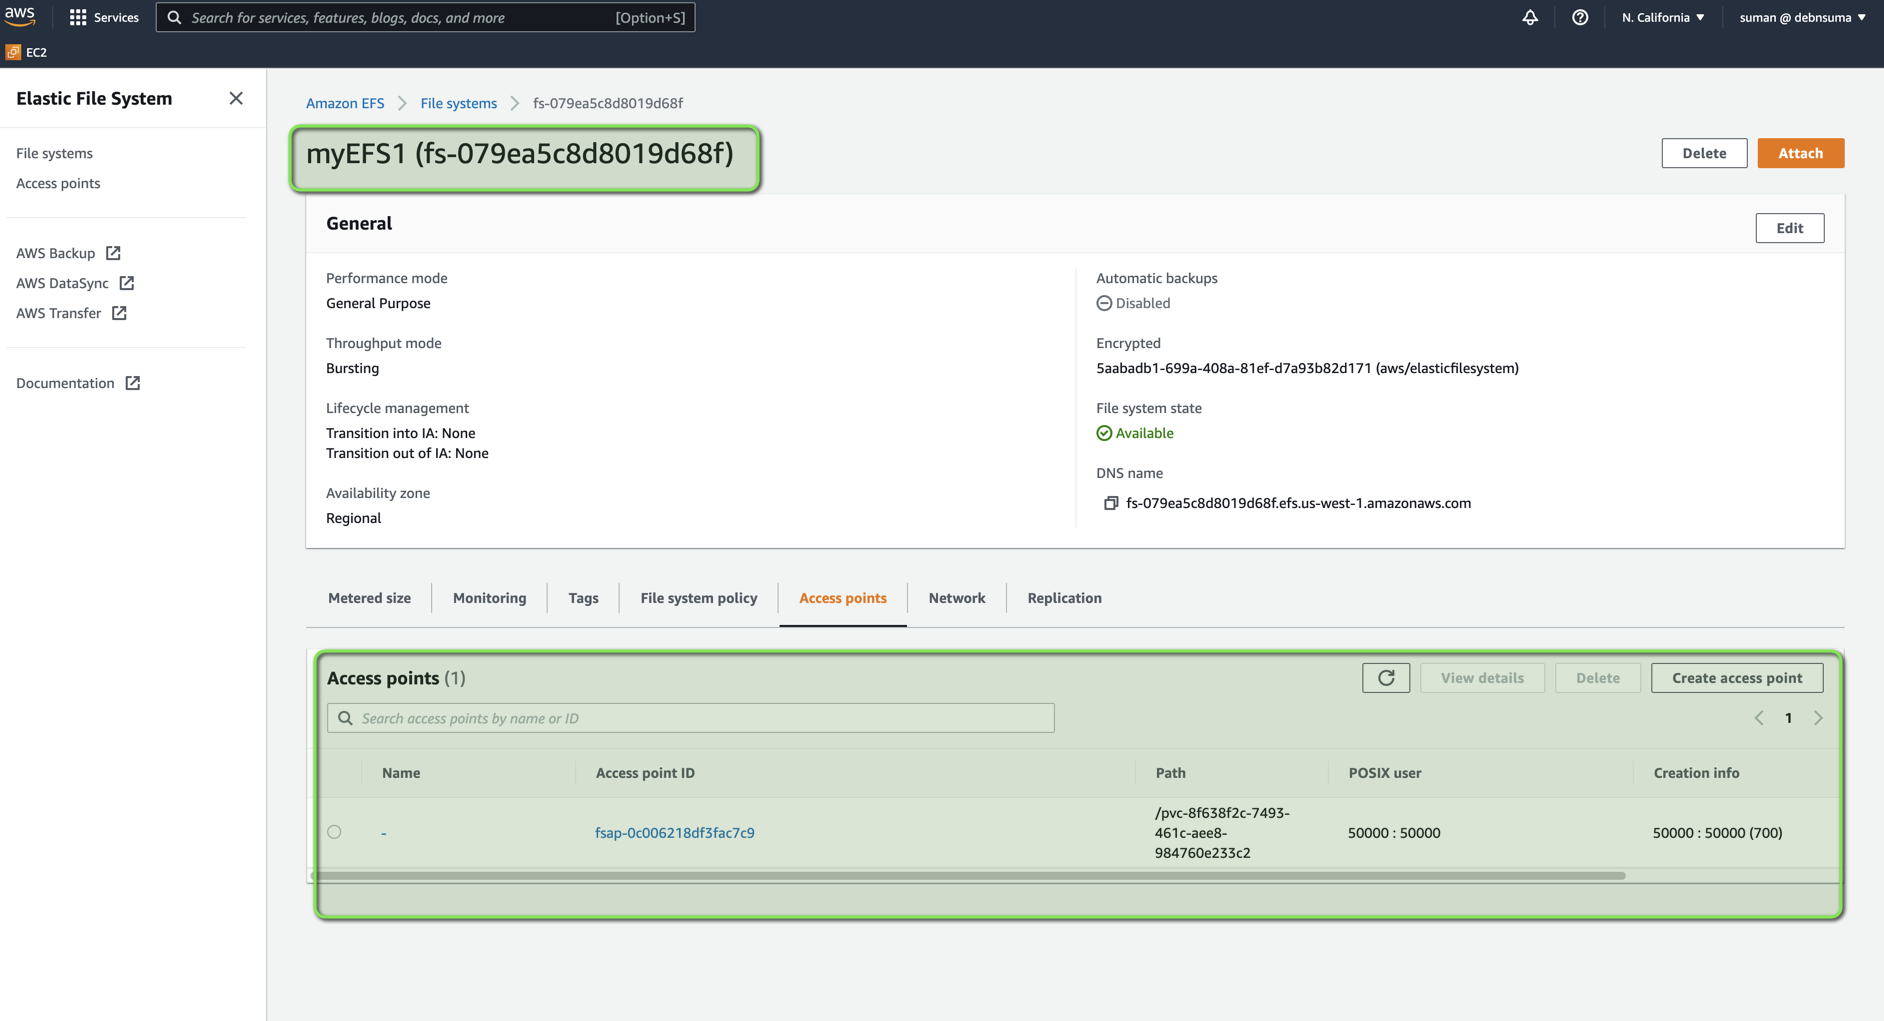This screenshot has height=1021, width=1884.
Task: Switch to the Metered size tab
Action: 369,598
